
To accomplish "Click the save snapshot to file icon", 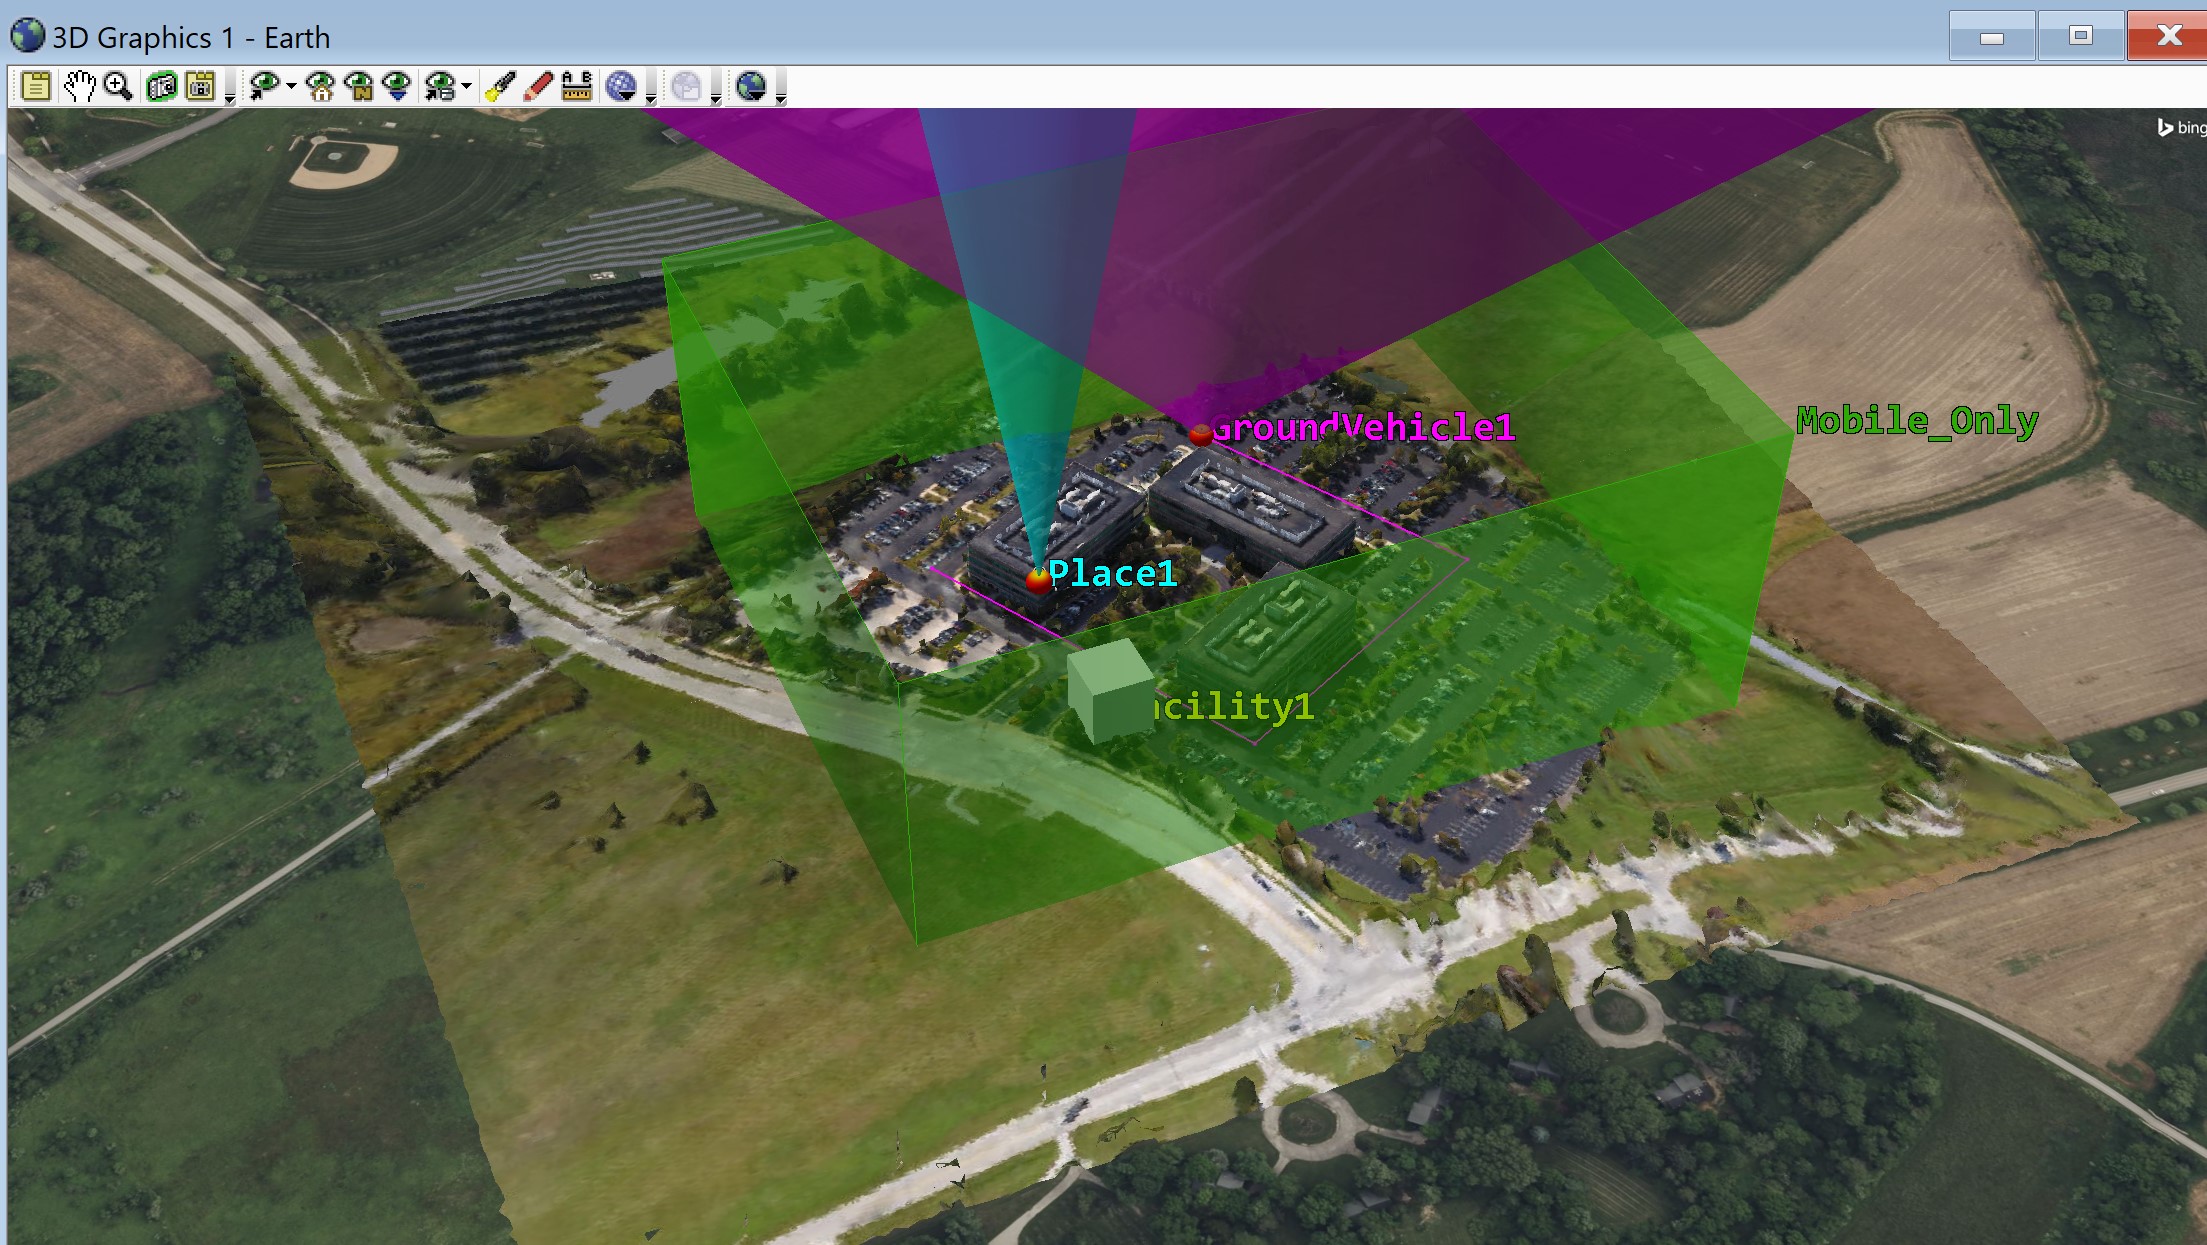I will pos(201,87).
